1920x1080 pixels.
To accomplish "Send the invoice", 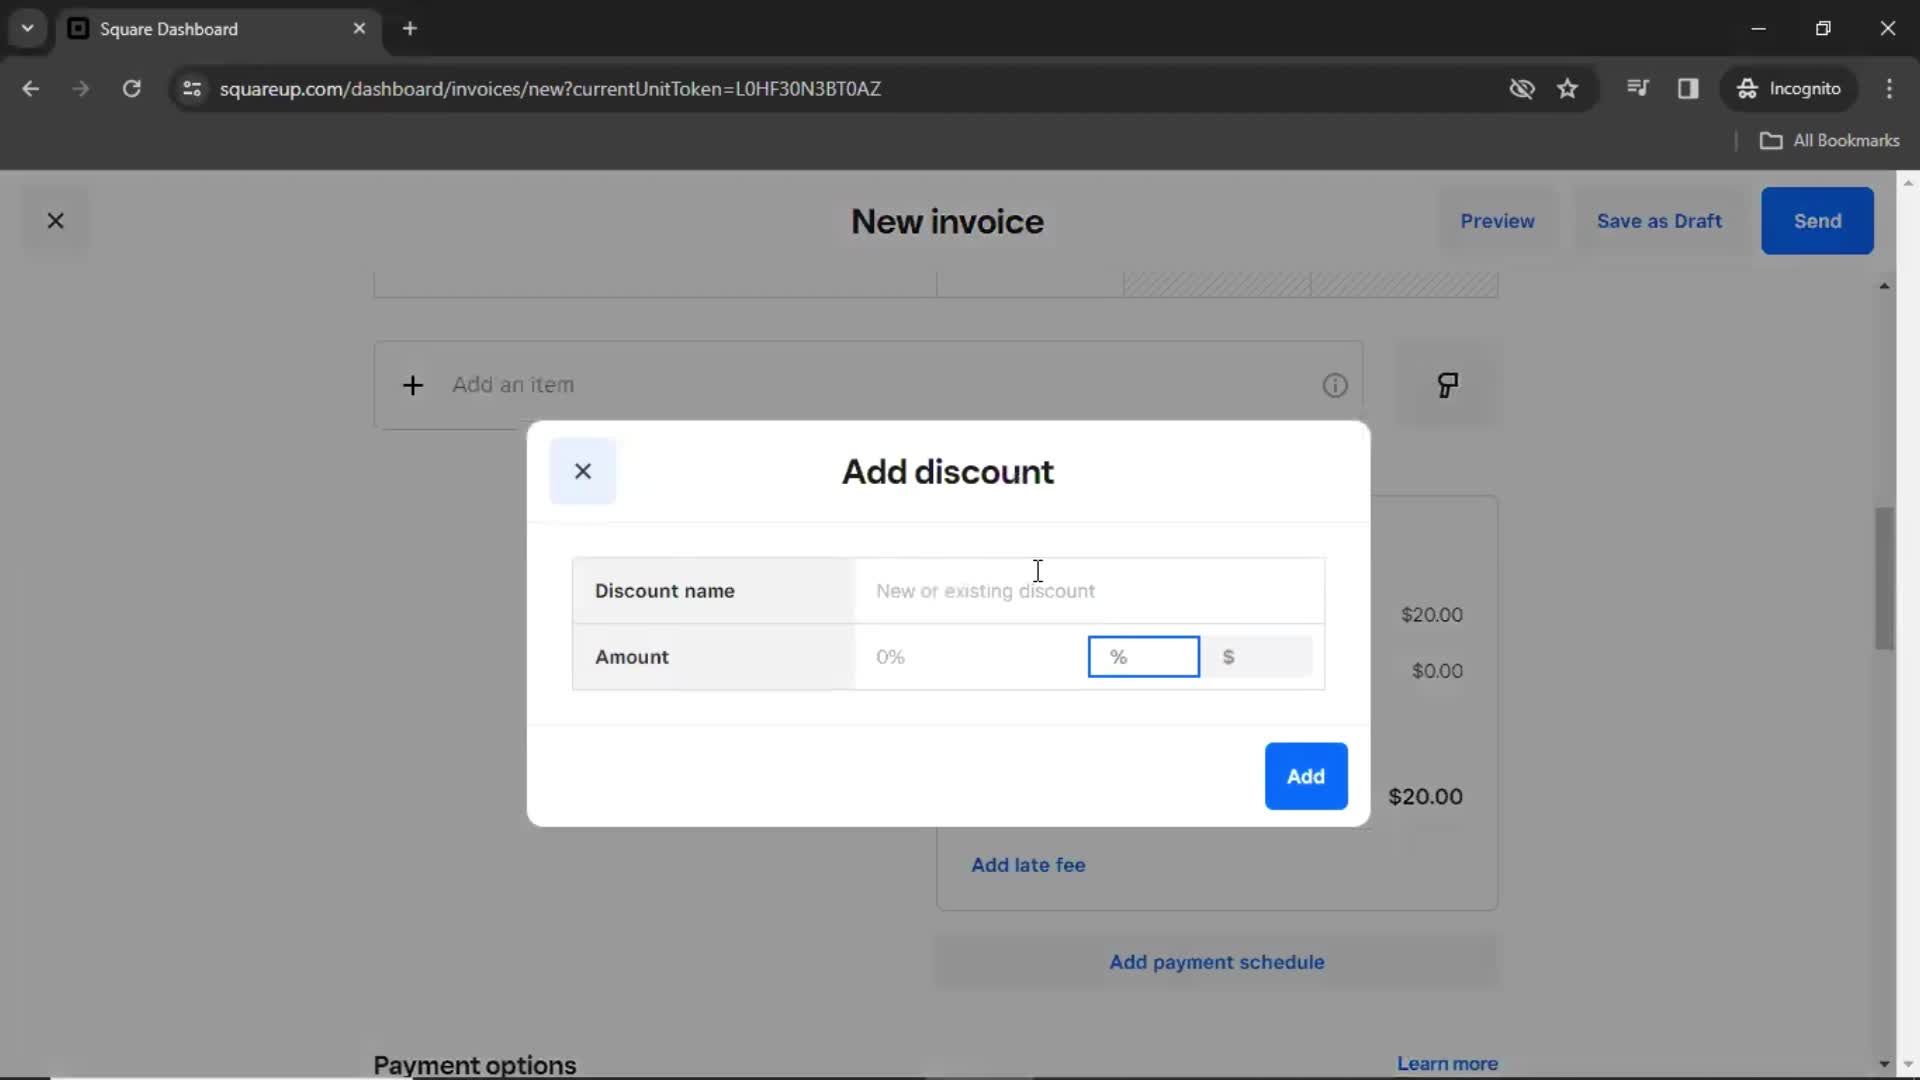I will [1817, 221].
